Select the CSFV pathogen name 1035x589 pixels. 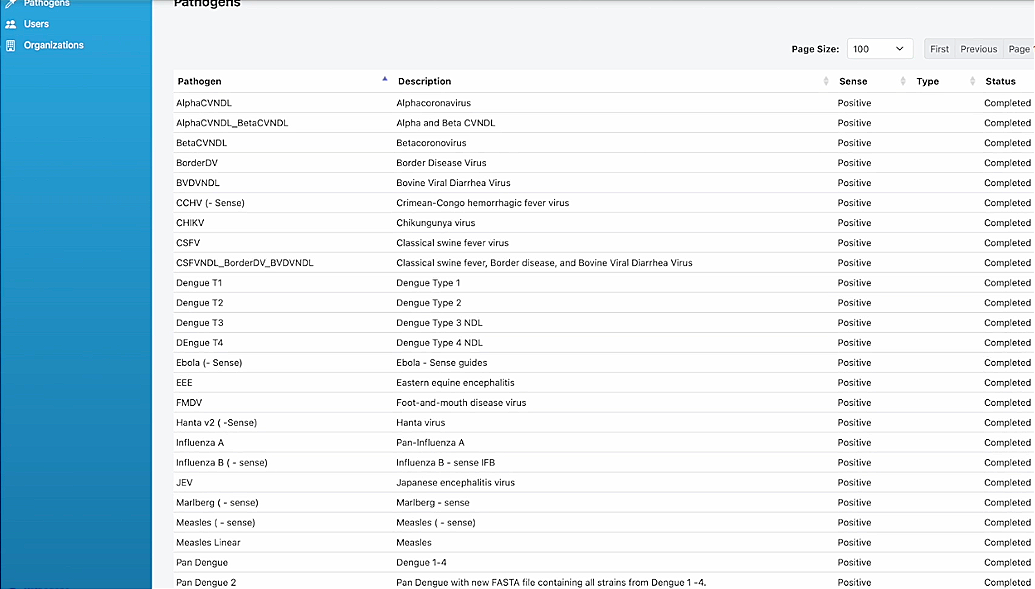[188, 242]
